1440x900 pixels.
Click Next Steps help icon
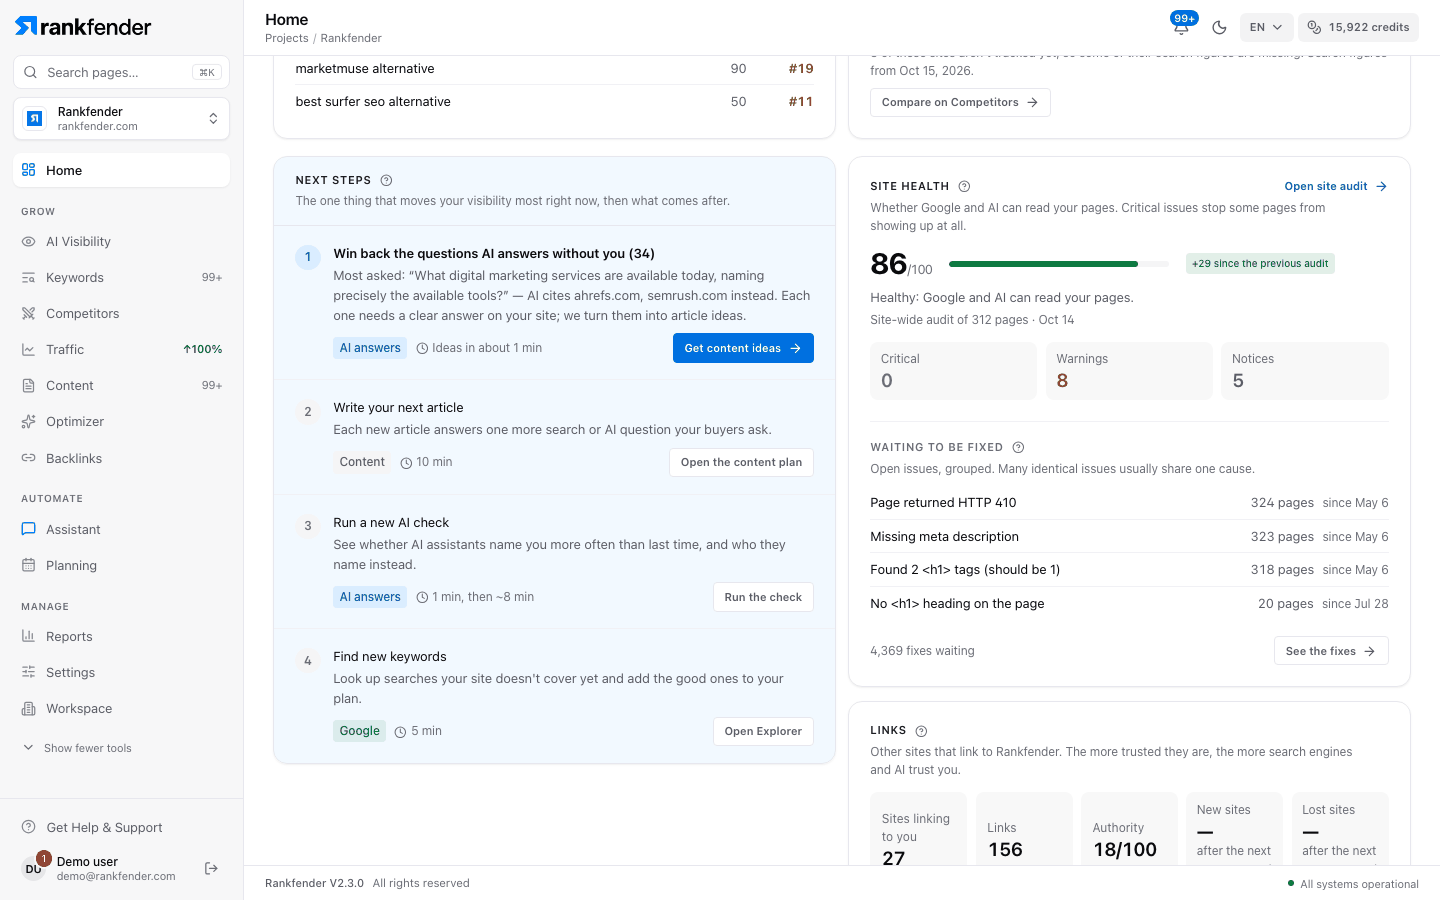point(387,180)
